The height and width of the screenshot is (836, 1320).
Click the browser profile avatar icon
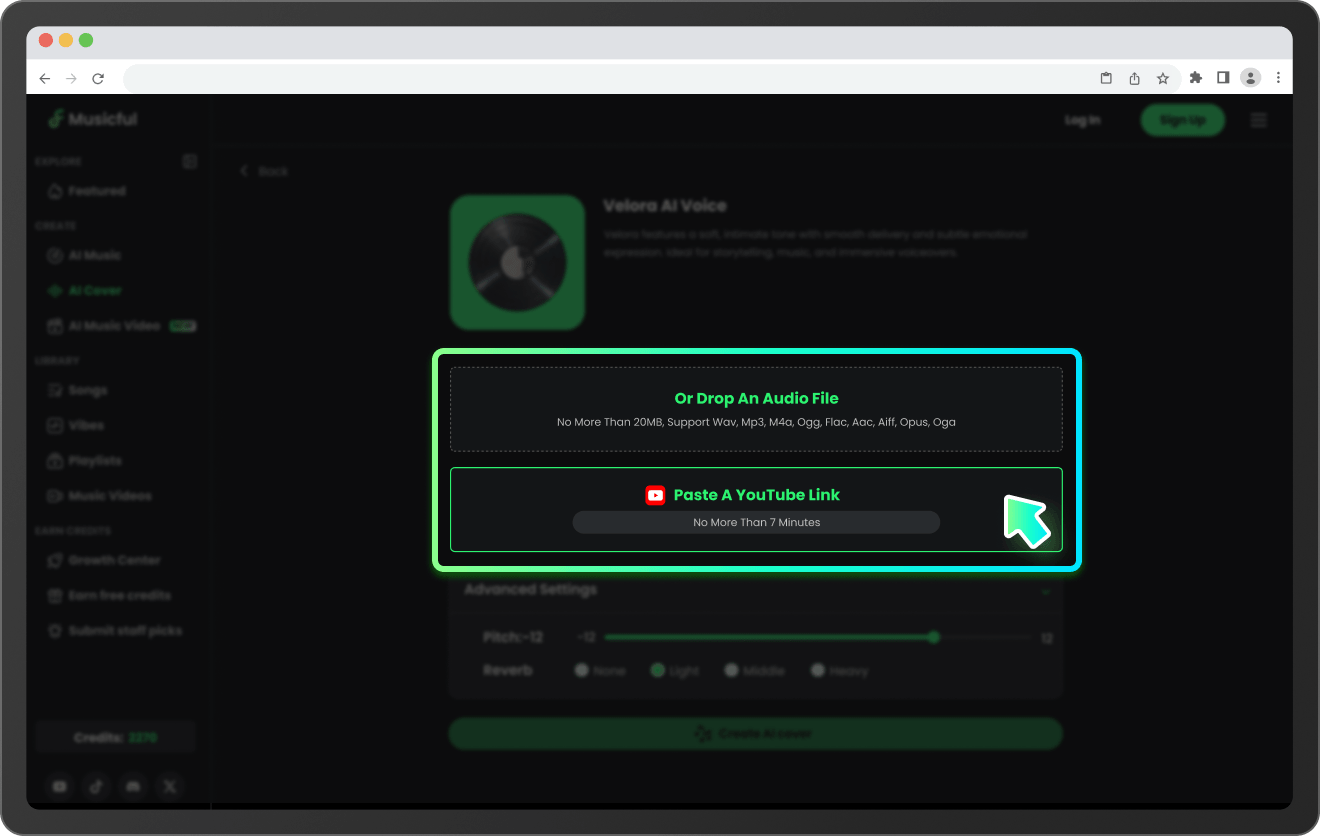click(x=1250, y=78)
